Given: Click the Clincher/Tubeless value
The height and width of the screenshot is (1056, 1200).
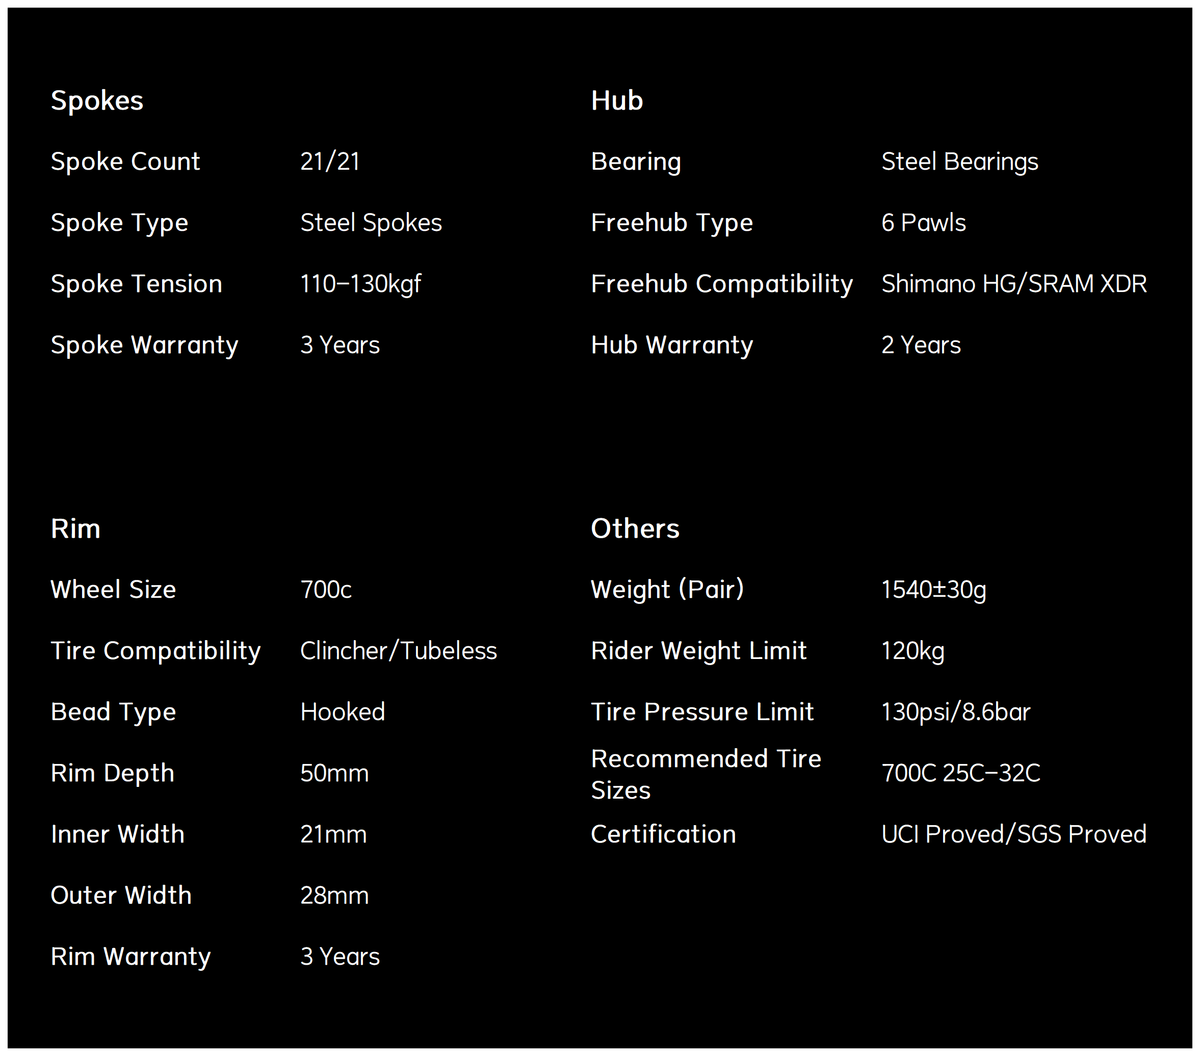Looking at the screenshot, I should 398,651.
